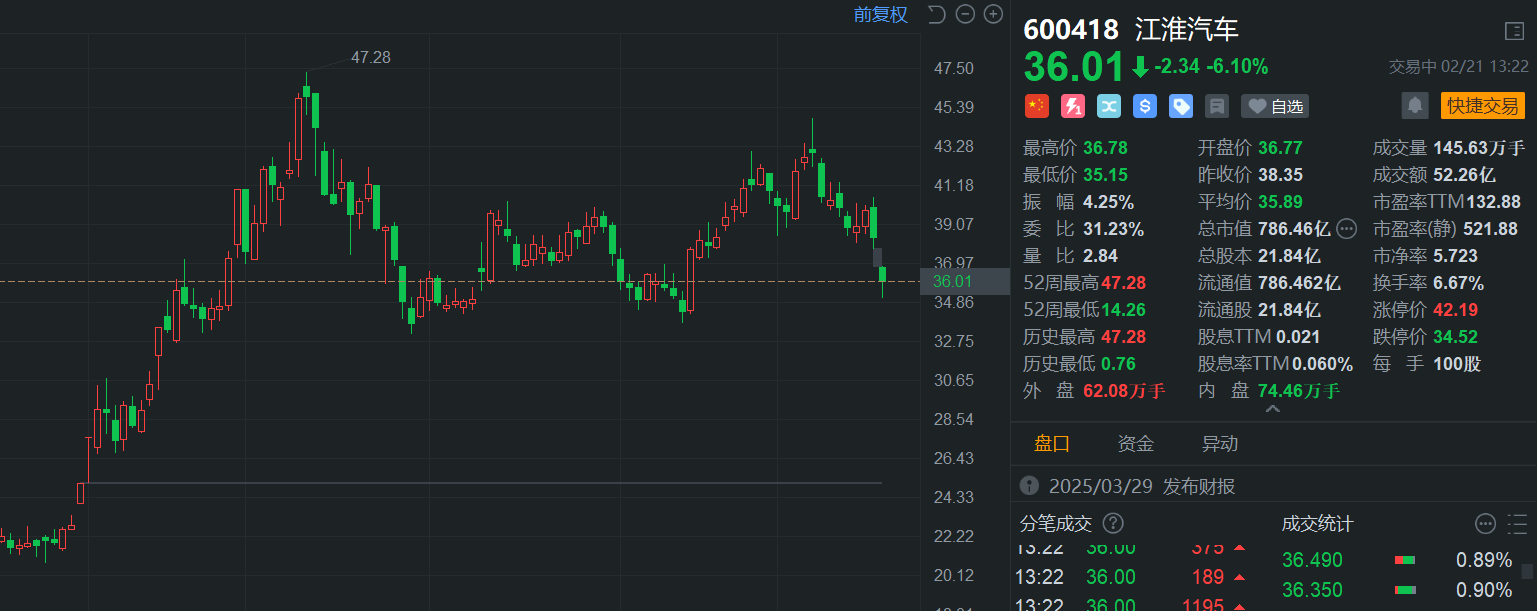Open the gray notes icon
The width and height of the screenshot is (1537, 611).
click(1216, 106)
